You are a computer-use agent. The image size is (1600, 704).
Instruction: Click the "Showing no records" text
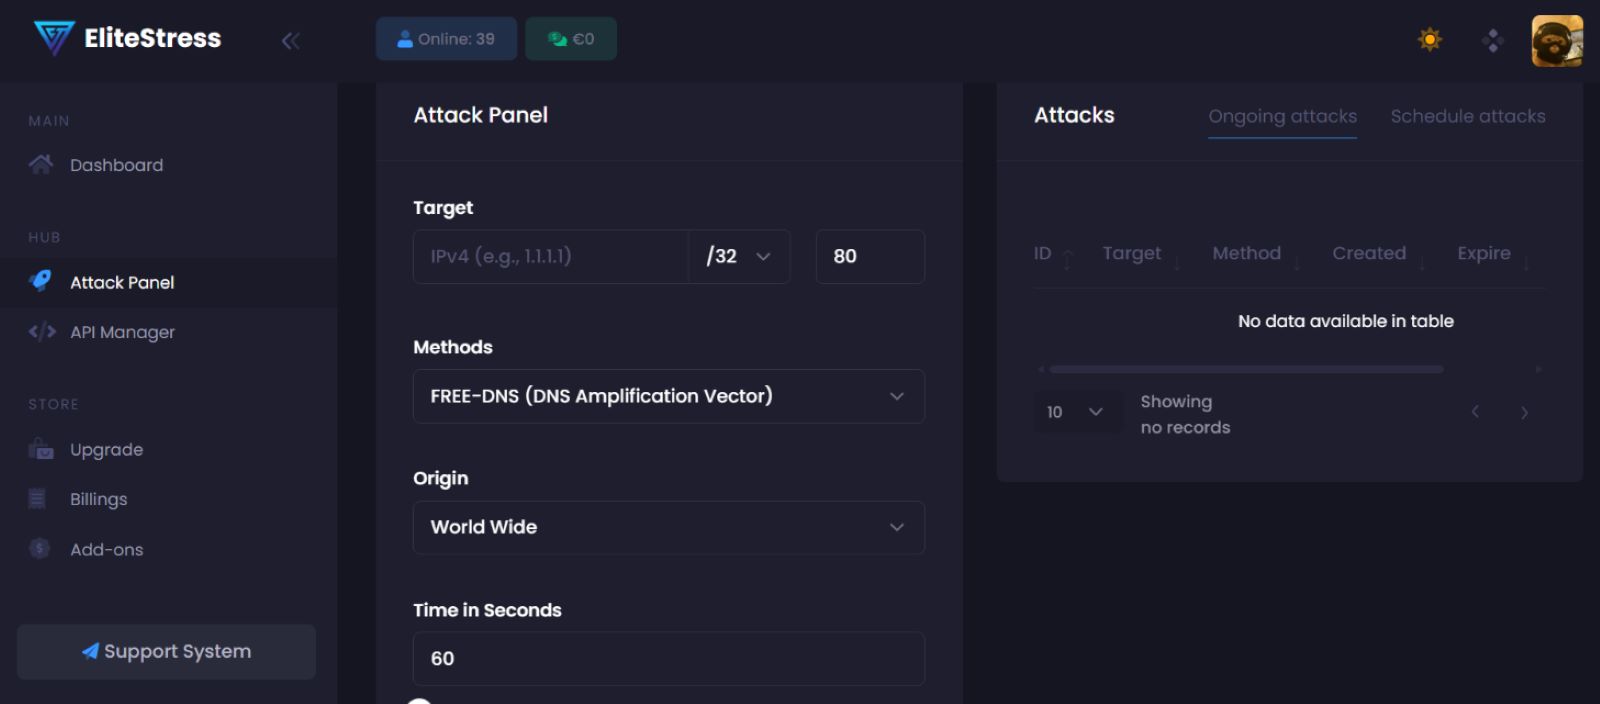coord(1186,414)
